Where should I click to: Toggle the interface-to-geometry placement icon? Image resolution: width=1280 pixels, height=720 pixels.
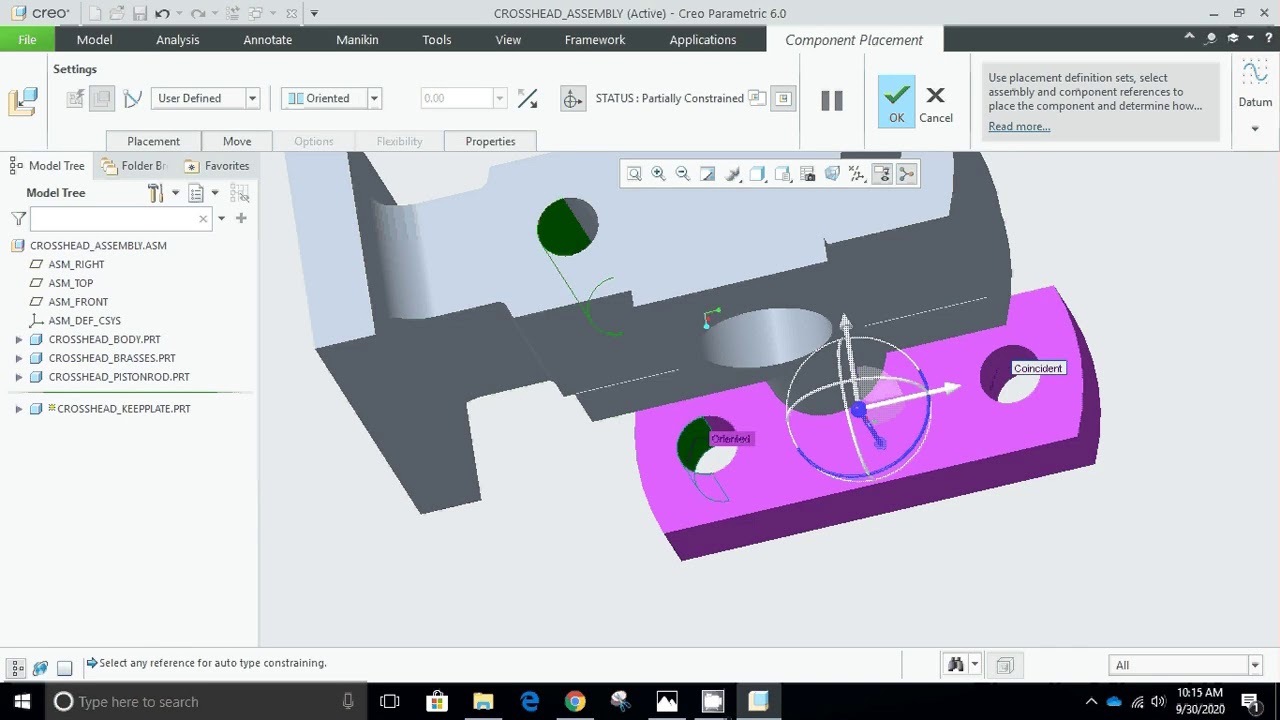(x=75, y=98)
